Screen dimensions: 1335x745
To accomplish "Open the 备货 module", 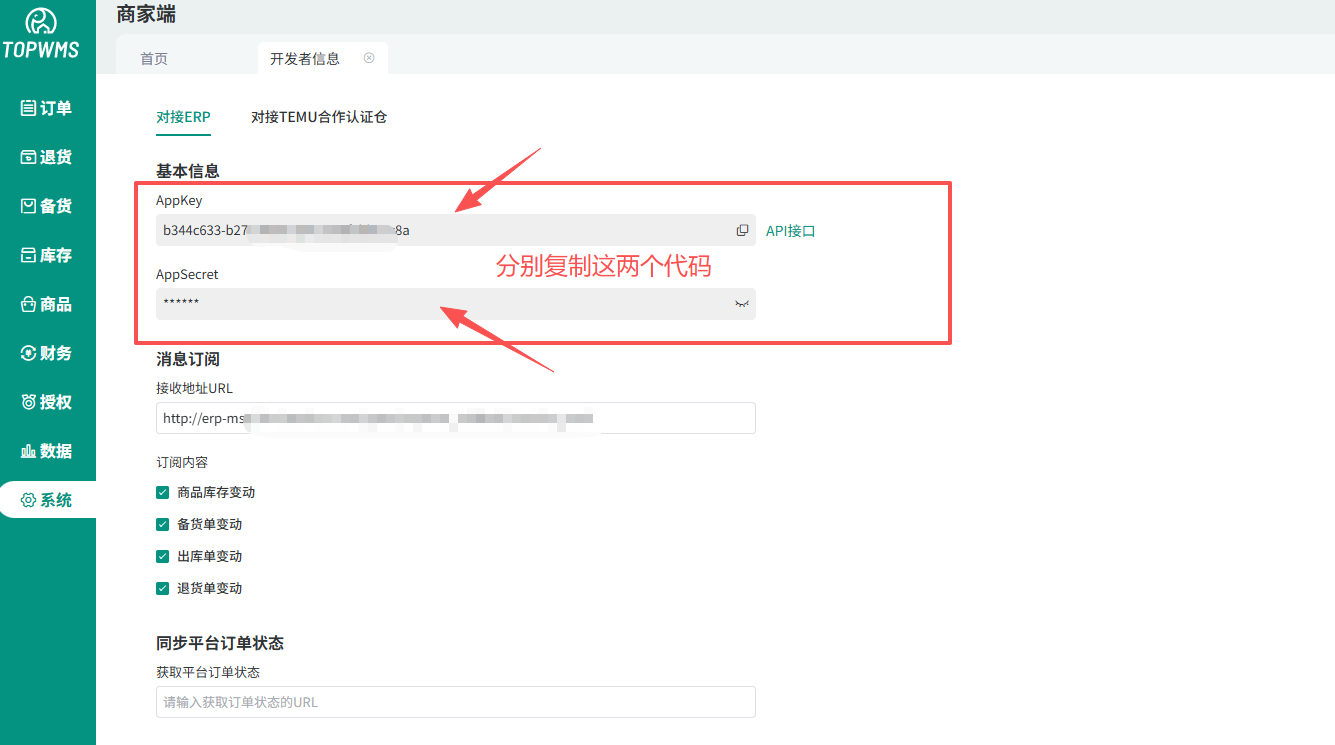I will 47,205.
